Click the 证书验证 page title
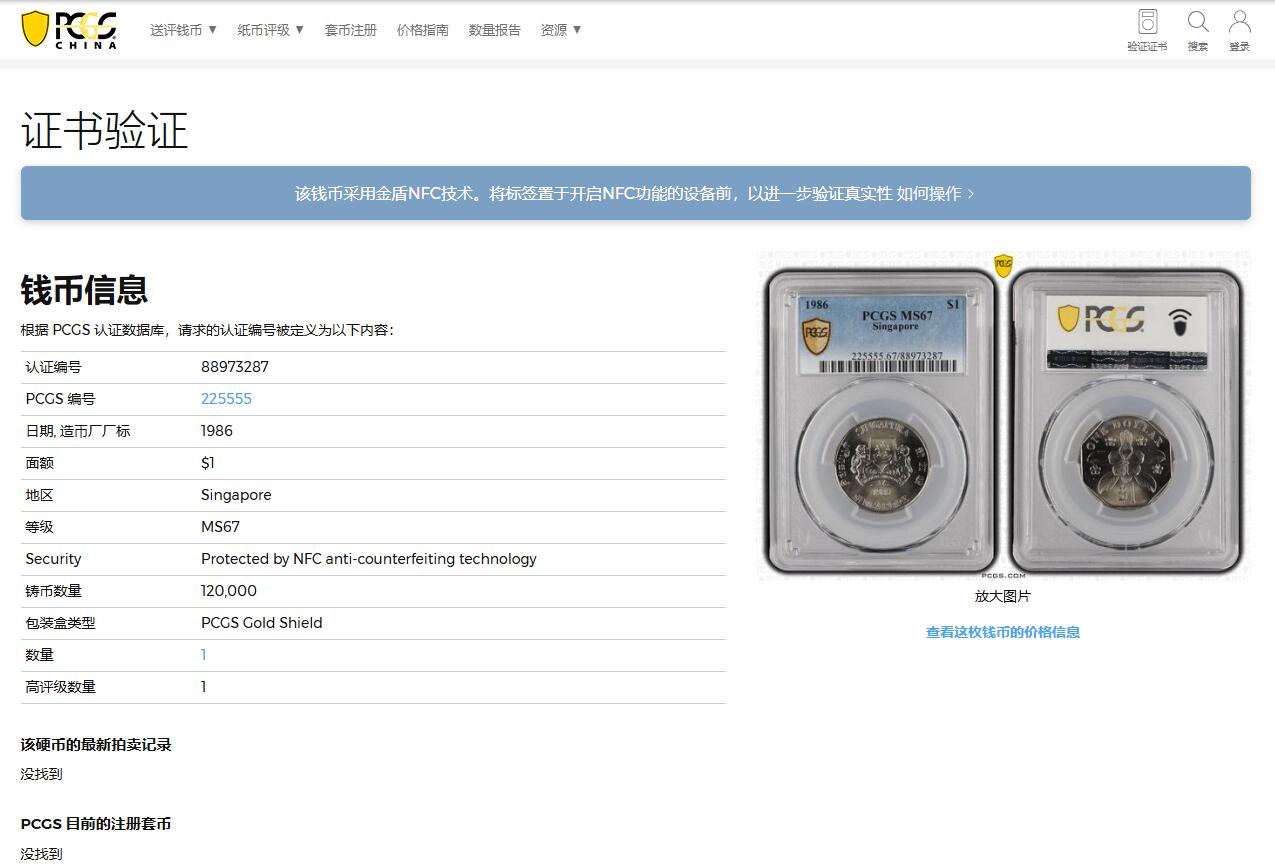Screen dimensions: 1275x864 coord(105,131)
